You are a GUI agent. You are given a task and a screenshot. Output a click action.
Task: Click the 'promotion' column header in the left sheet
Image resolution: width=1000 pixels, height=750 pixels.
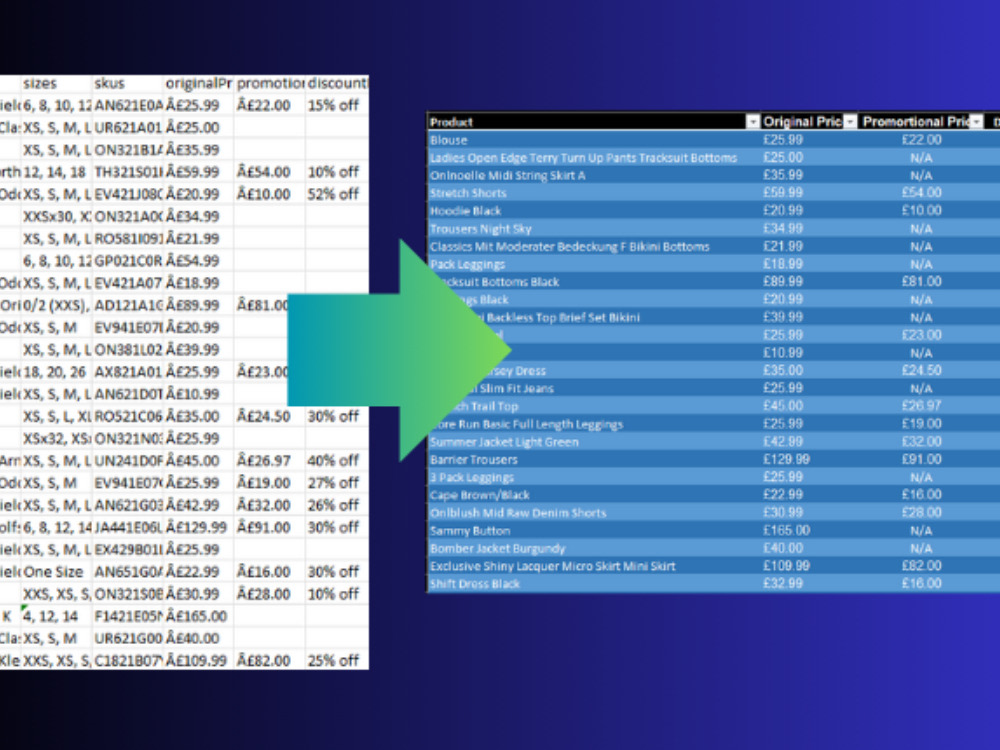click(270, 84)
